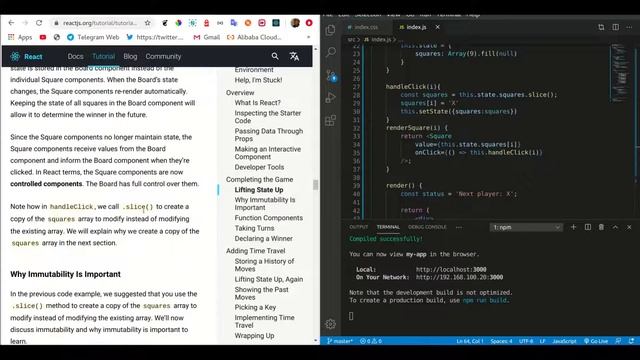Image resolution: width=640 pixels, height=360 pixels.
Task: Go to 'Wrapping Up' sidebar link
Action: 254,336
